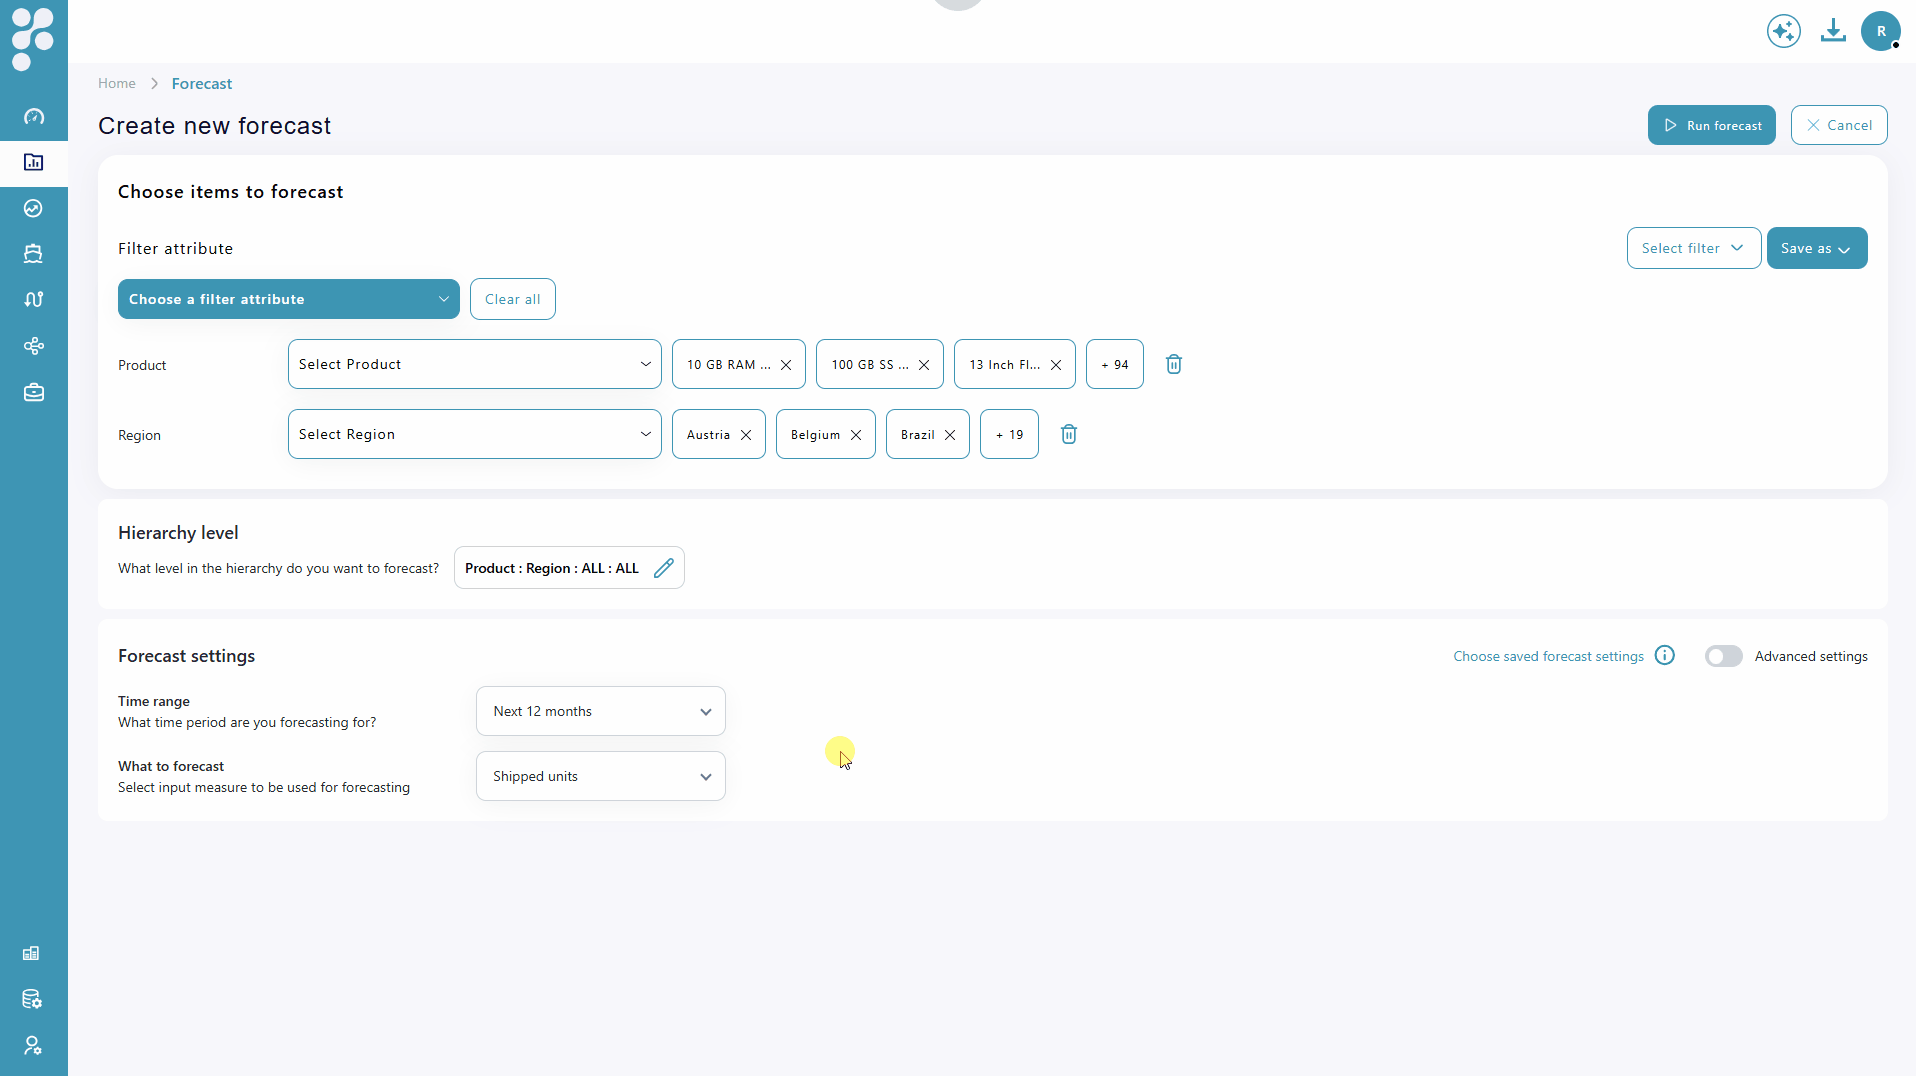This screenshot has height=1076, width=1916.
Task: Click Clear all filters button
Action: (x=513, y=299)
